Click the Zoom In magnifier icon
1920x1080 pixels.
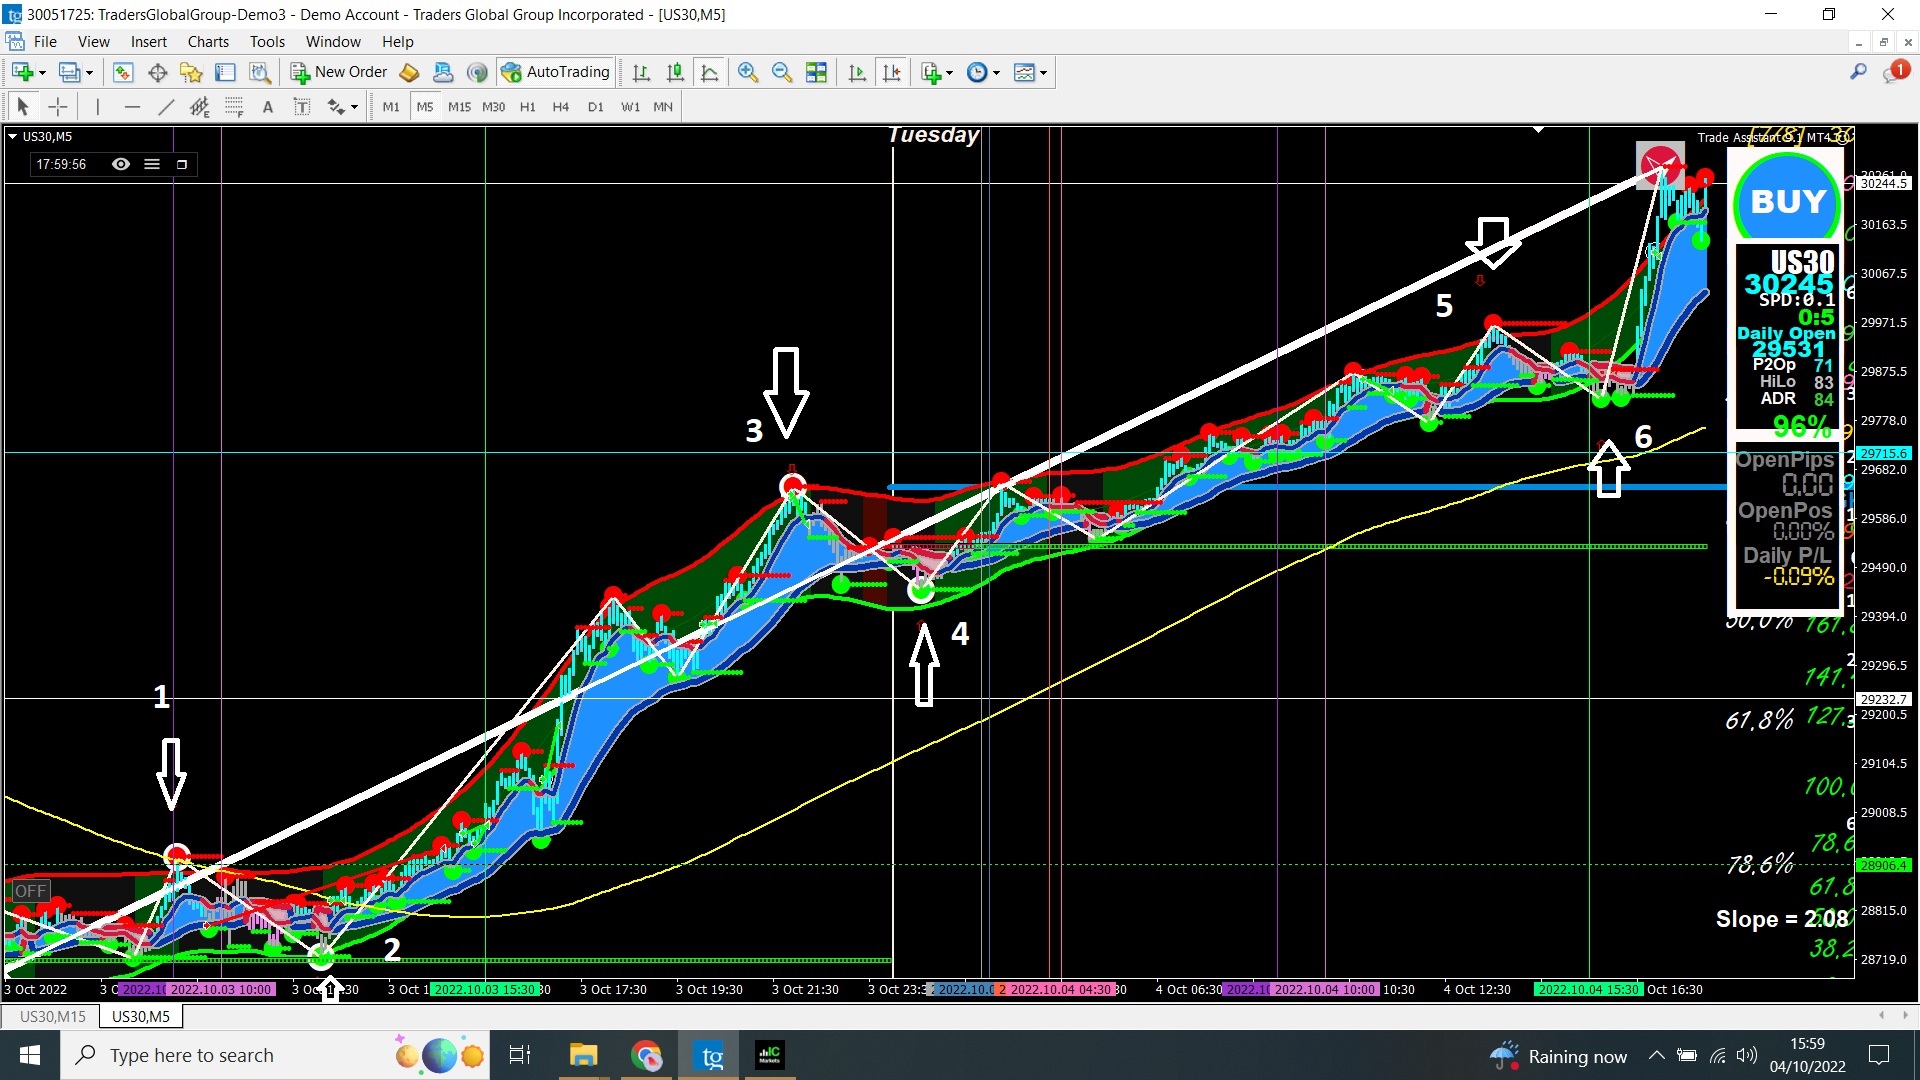click(x=747, y=72)
